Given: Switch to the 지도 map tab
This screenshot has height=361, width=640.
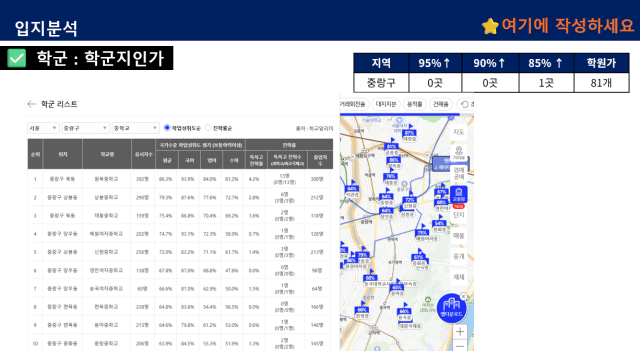Looking at the screenshot, I should pos(458,132).
